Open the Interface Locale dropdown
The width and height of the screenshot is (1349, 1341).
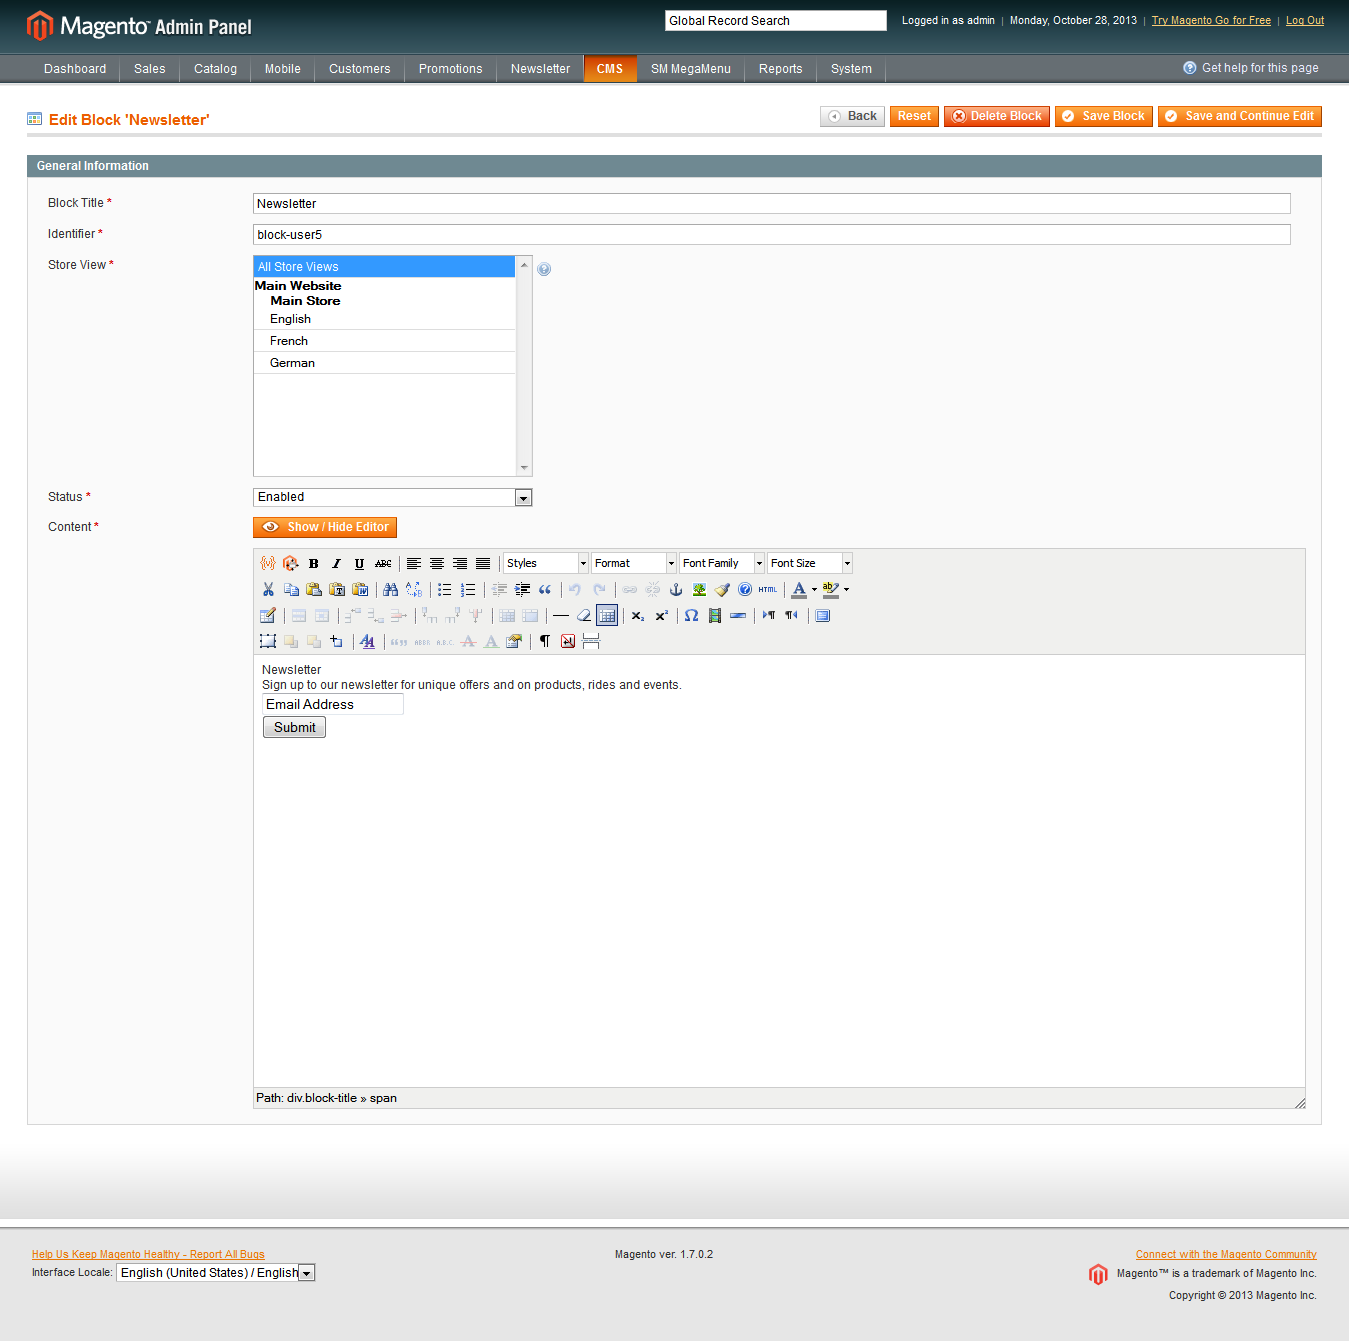[x=216, y=1273]
